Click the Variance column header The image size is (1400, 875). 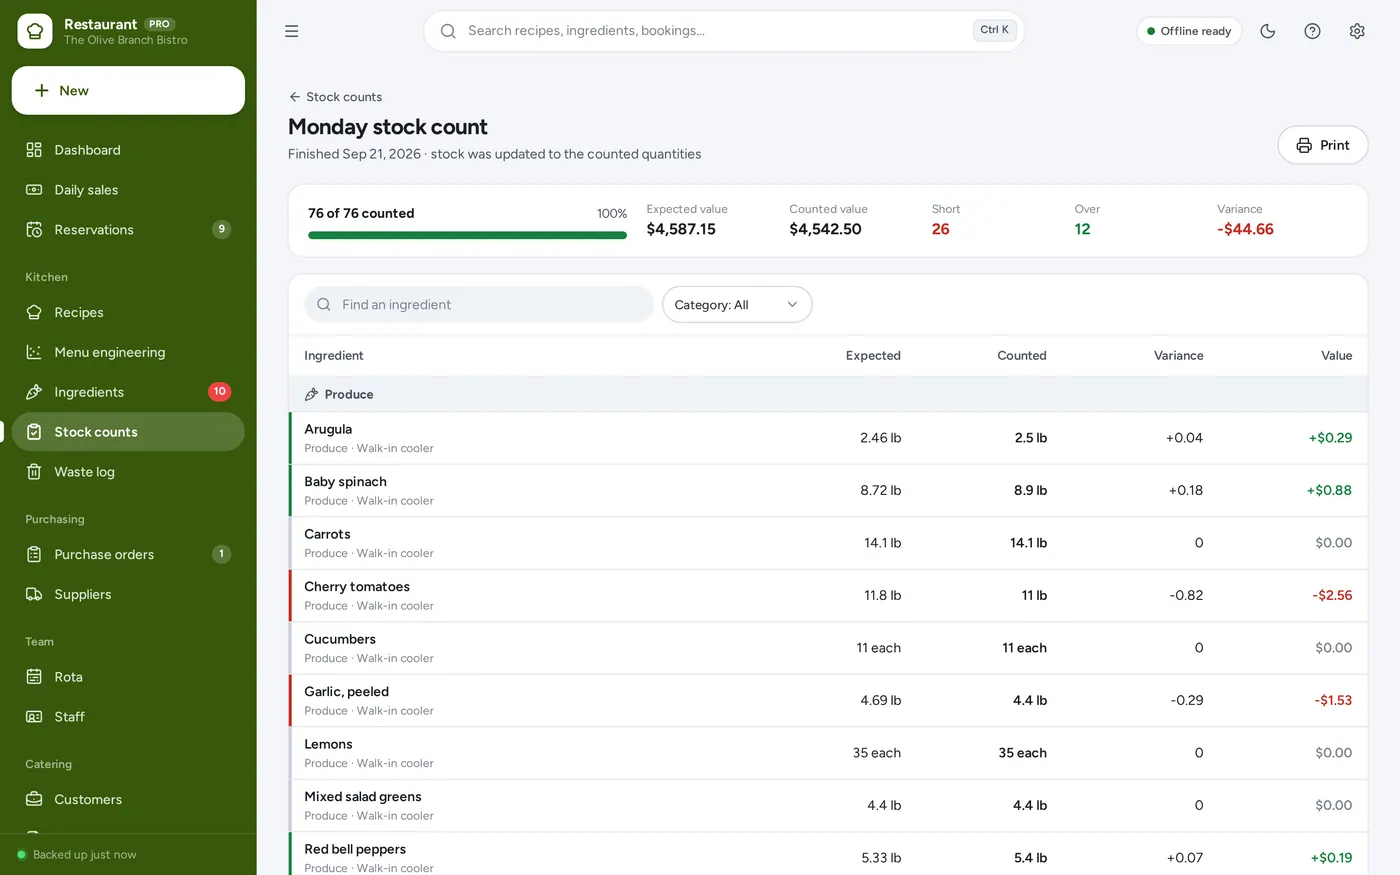pos(1178,356)
